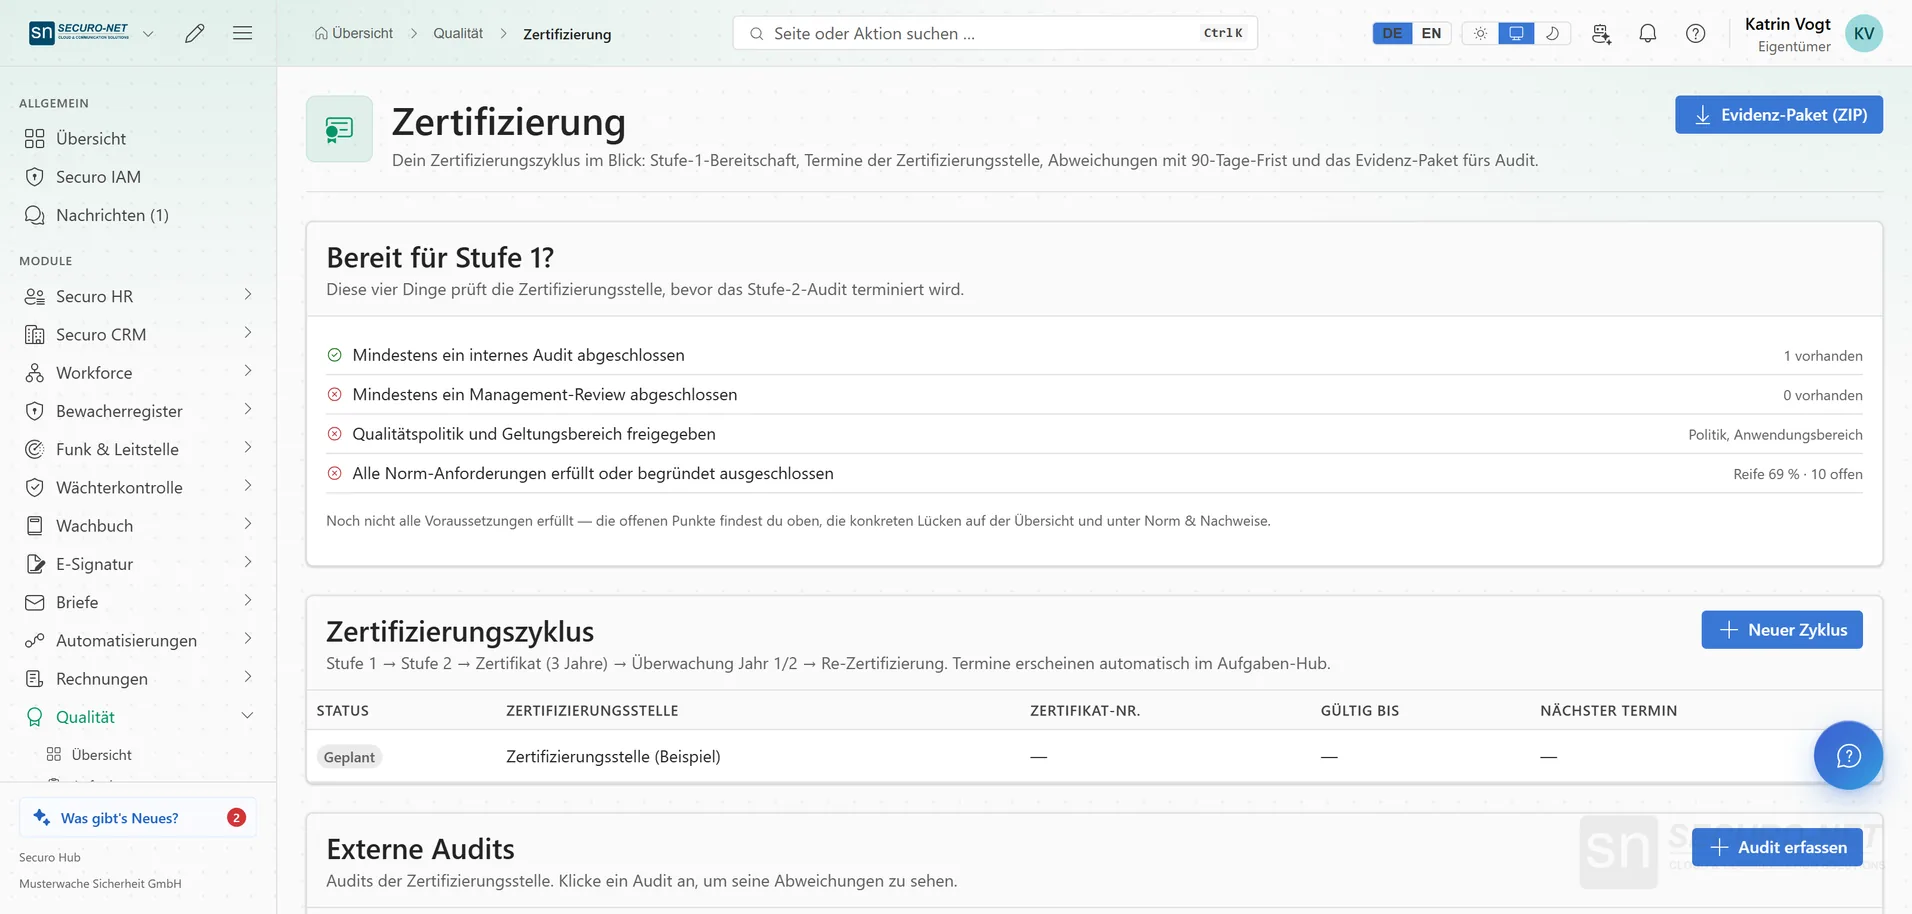The image size is (1912, 914).
Task: Click the Neuer Zyklus button
Action: pos(1781,630)
